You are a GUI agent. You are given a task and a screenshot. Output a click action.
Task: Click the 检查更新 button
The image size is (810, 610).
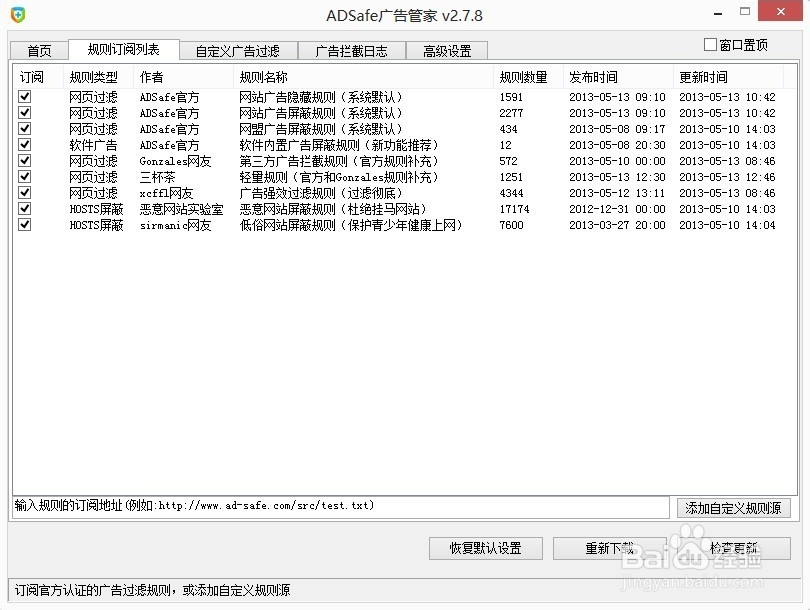[x=734, y=548]
